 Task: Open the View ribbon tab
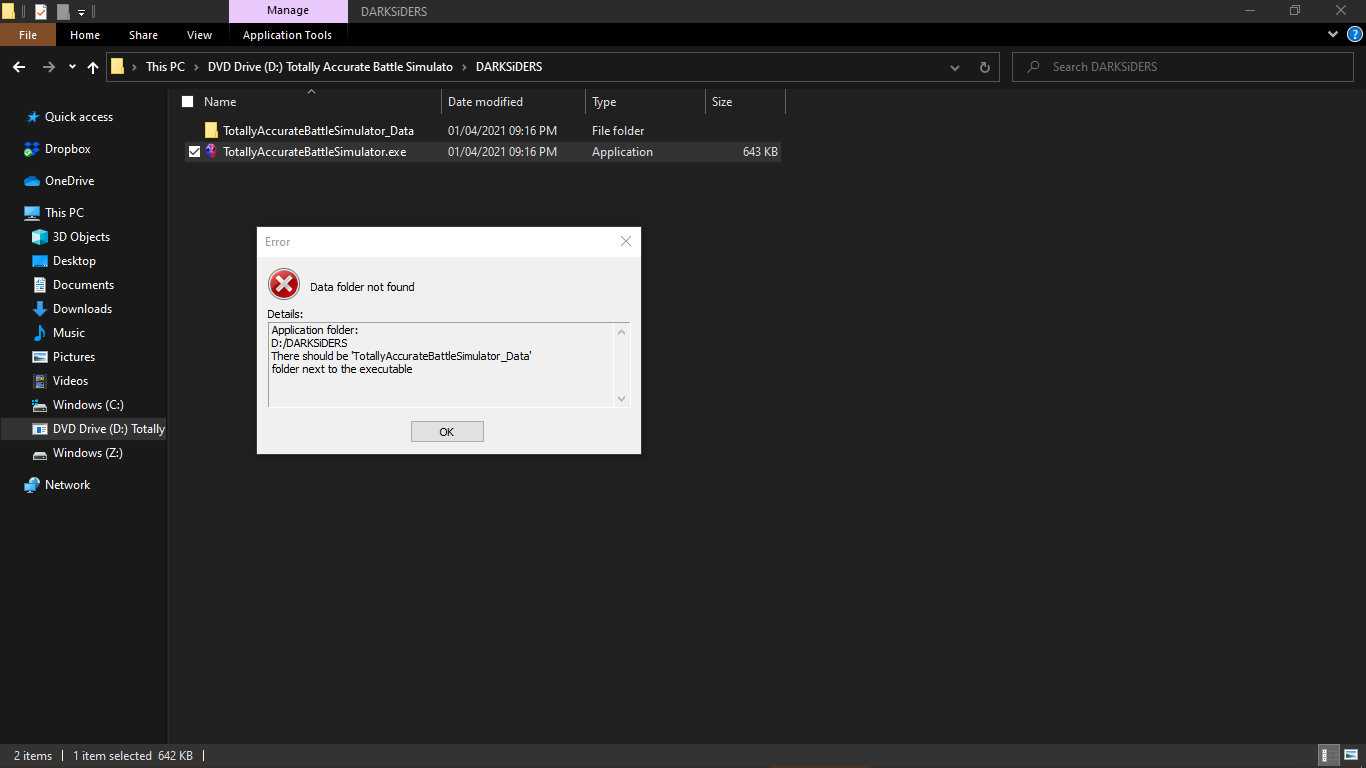click(200, 35)
